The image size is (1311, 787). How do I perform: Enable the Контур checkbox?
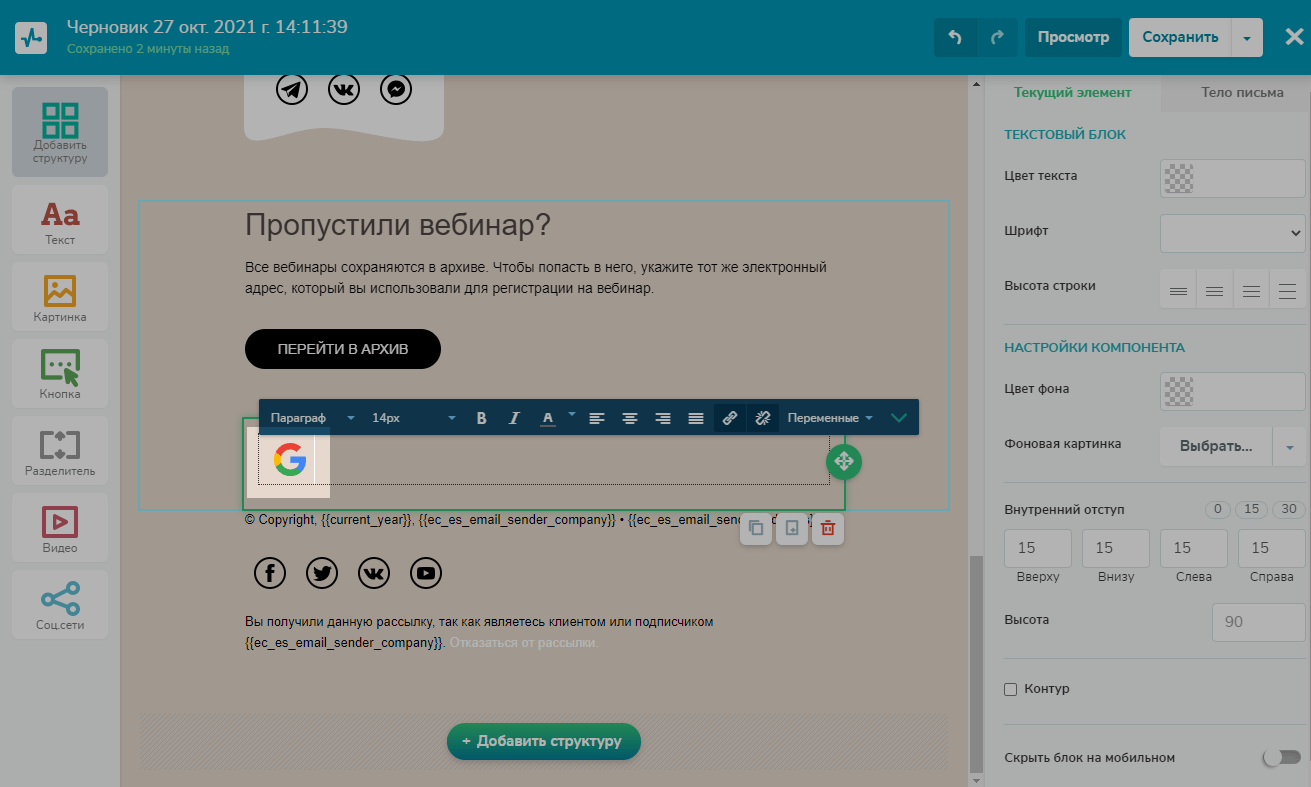coord(1010,689)
